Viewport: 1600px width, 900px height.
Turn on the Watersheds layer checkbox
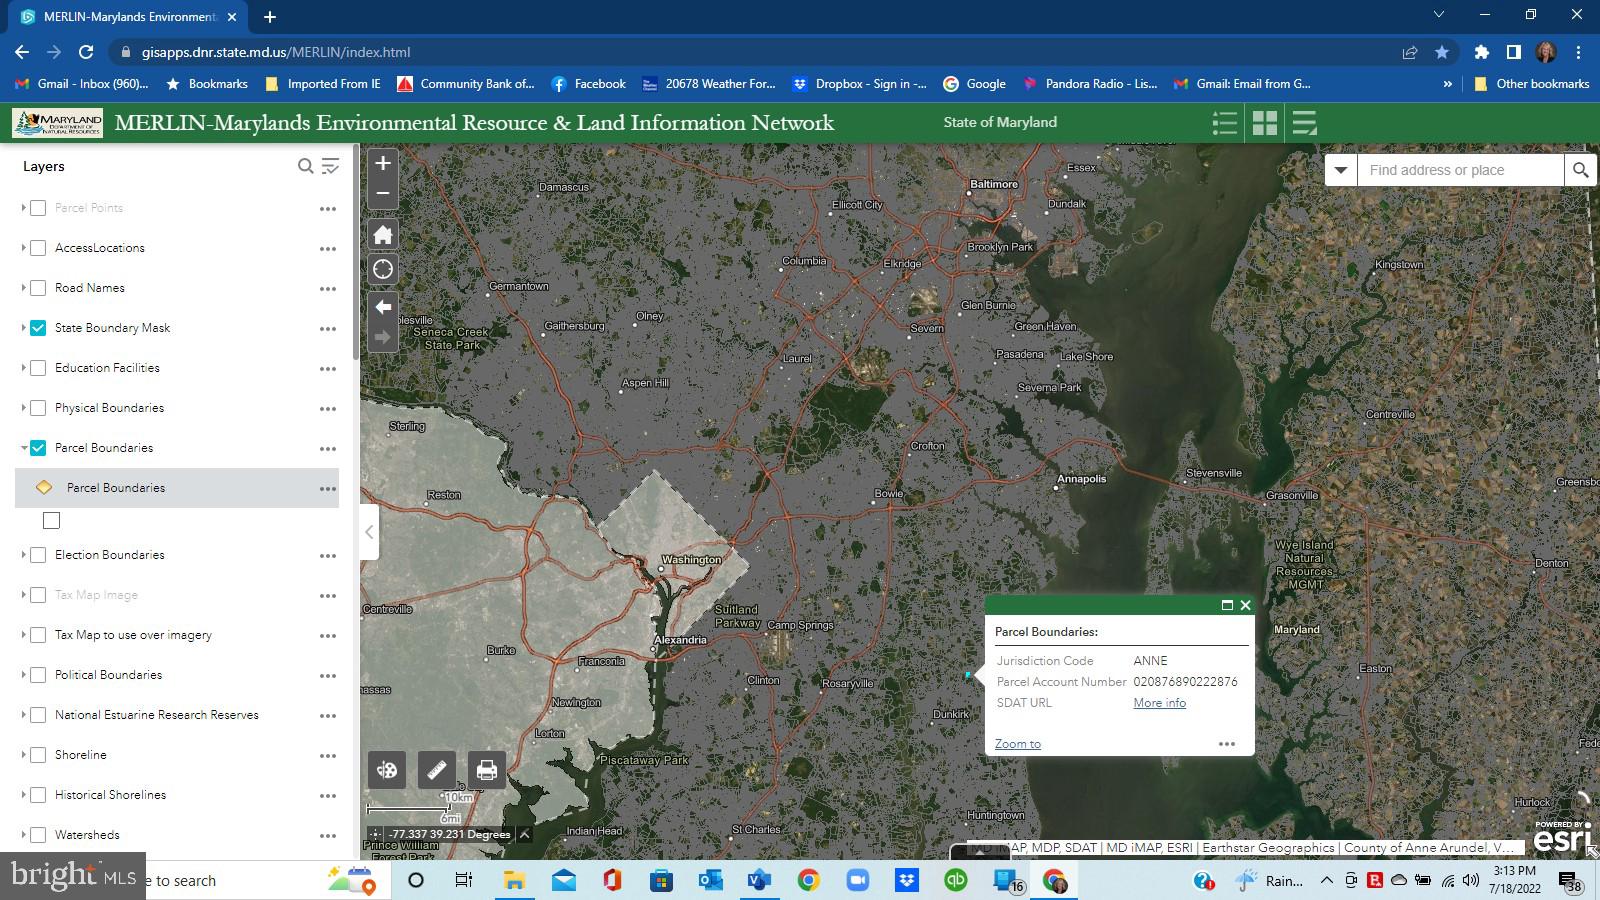point(38,835)
